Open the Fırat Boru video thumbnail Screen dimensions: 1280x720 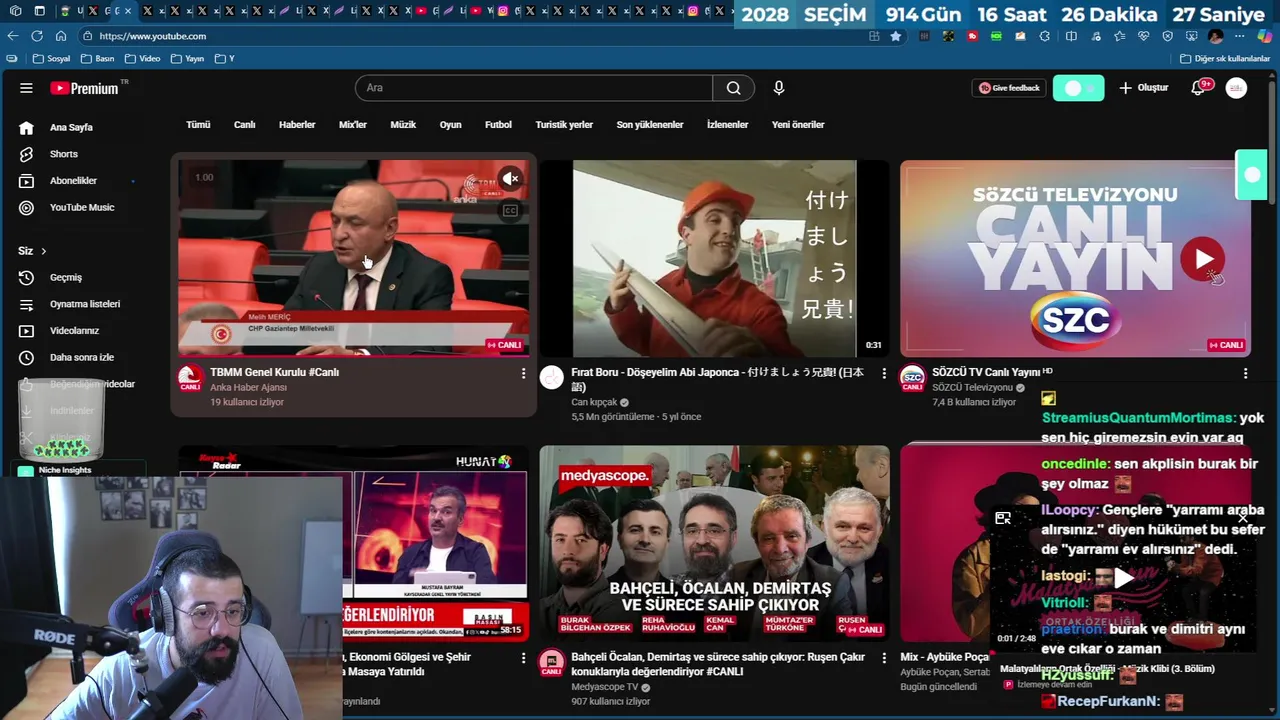pos(714,258)
